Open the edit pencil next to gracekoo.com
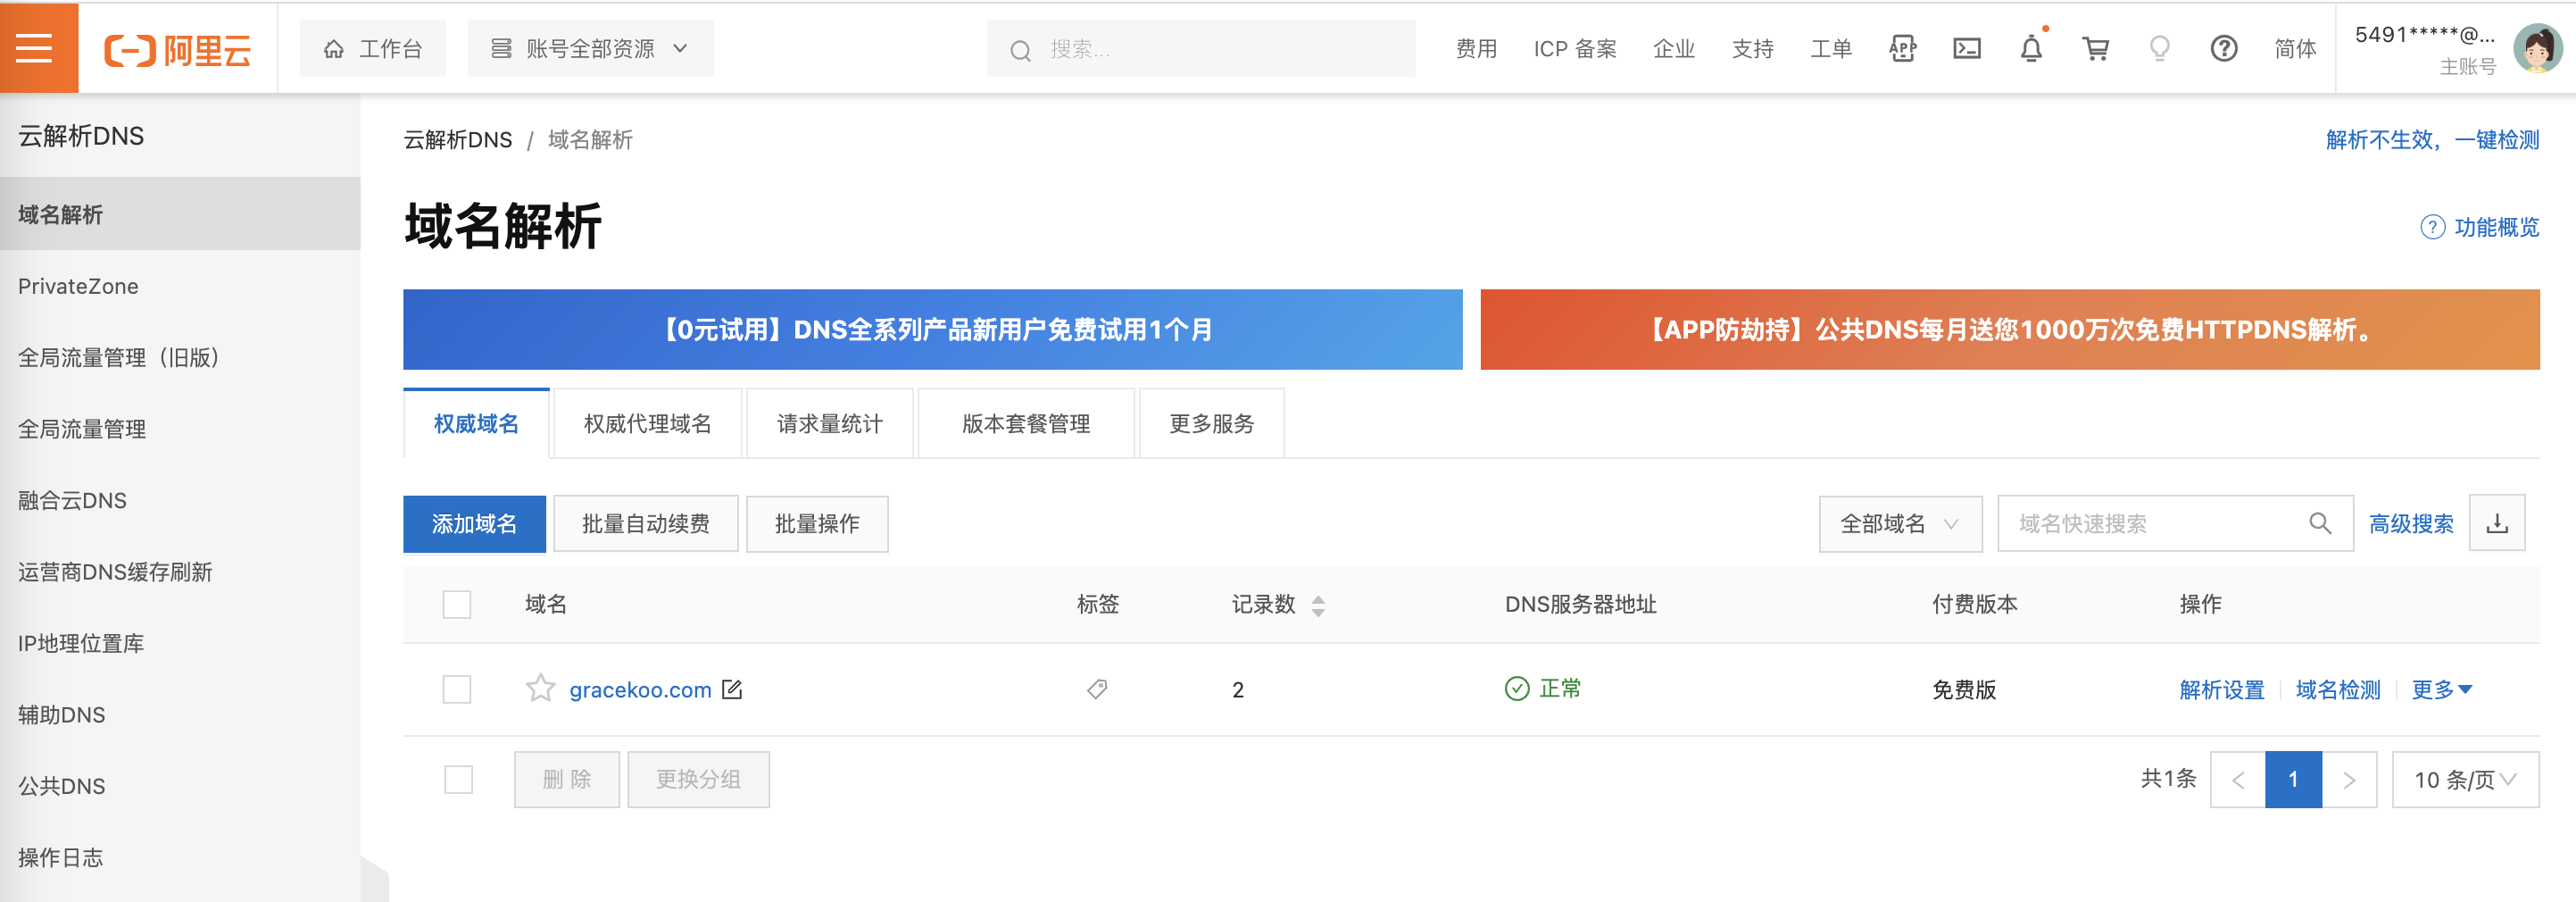This screenshot has width=2576, height=902. click(x=733, y=689)
